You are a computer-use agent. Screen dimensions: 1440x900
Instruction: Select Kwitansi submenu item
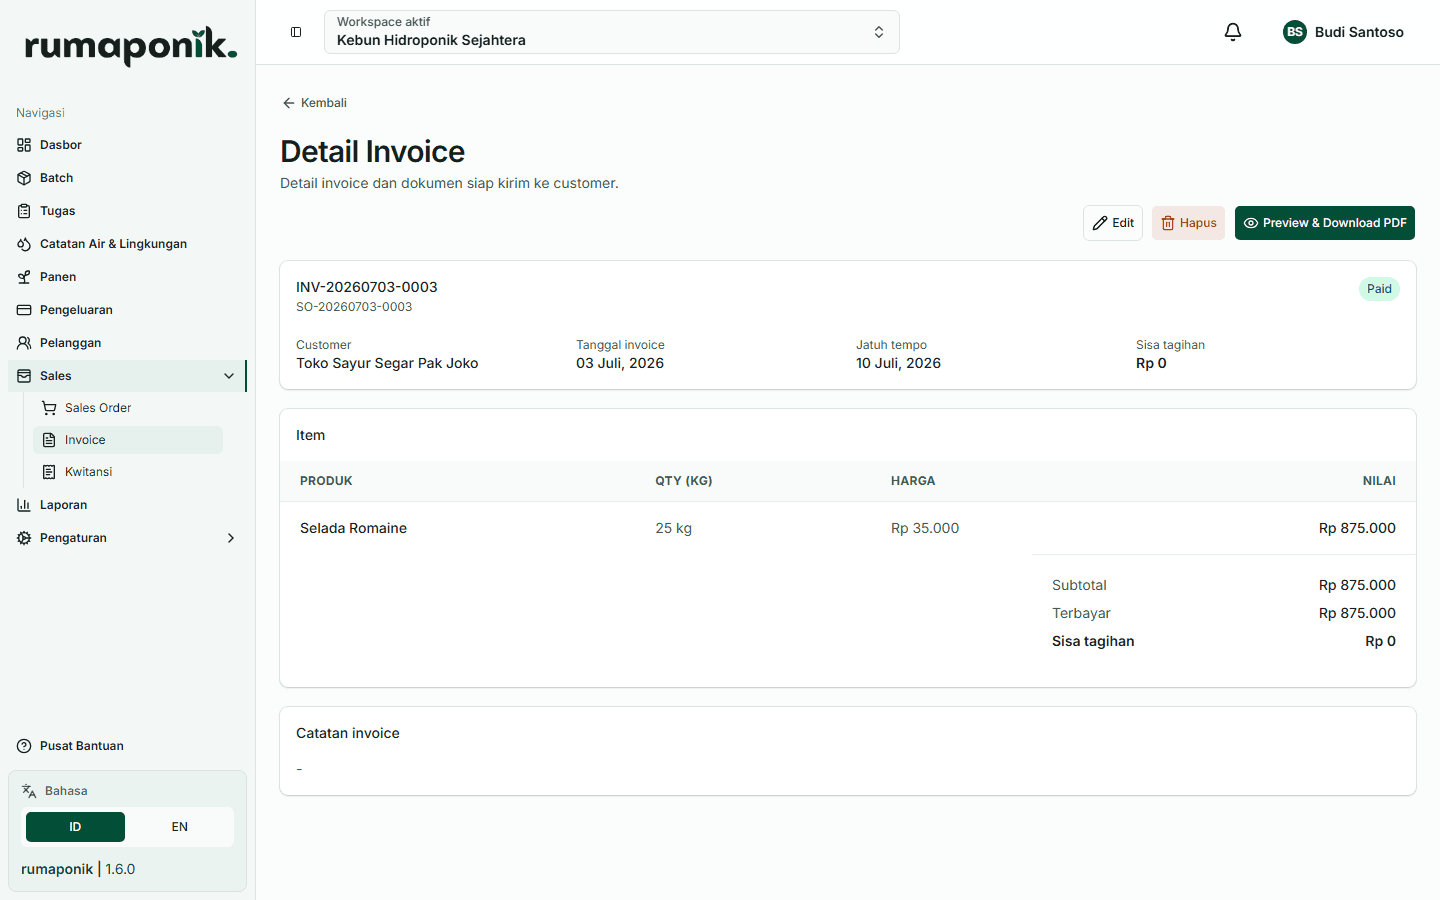[x=128, y=472]
